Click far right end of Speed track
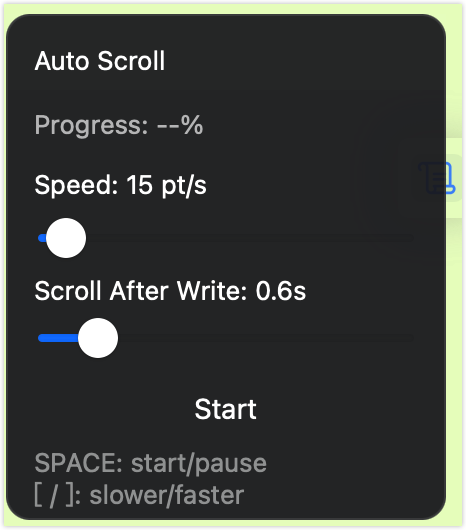This screenshot has width=466, height=530. coord(410,238)
